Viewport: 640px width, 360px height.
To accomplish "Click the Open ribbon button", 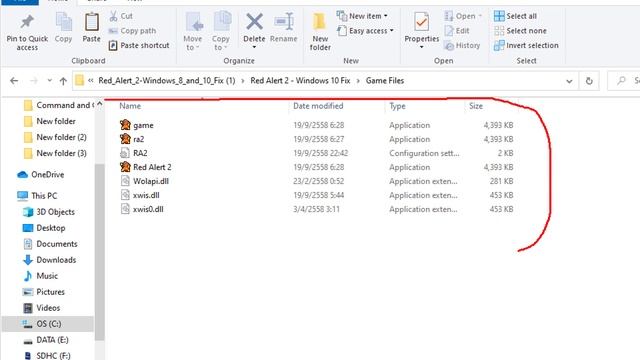I will (x=463, y=16).
